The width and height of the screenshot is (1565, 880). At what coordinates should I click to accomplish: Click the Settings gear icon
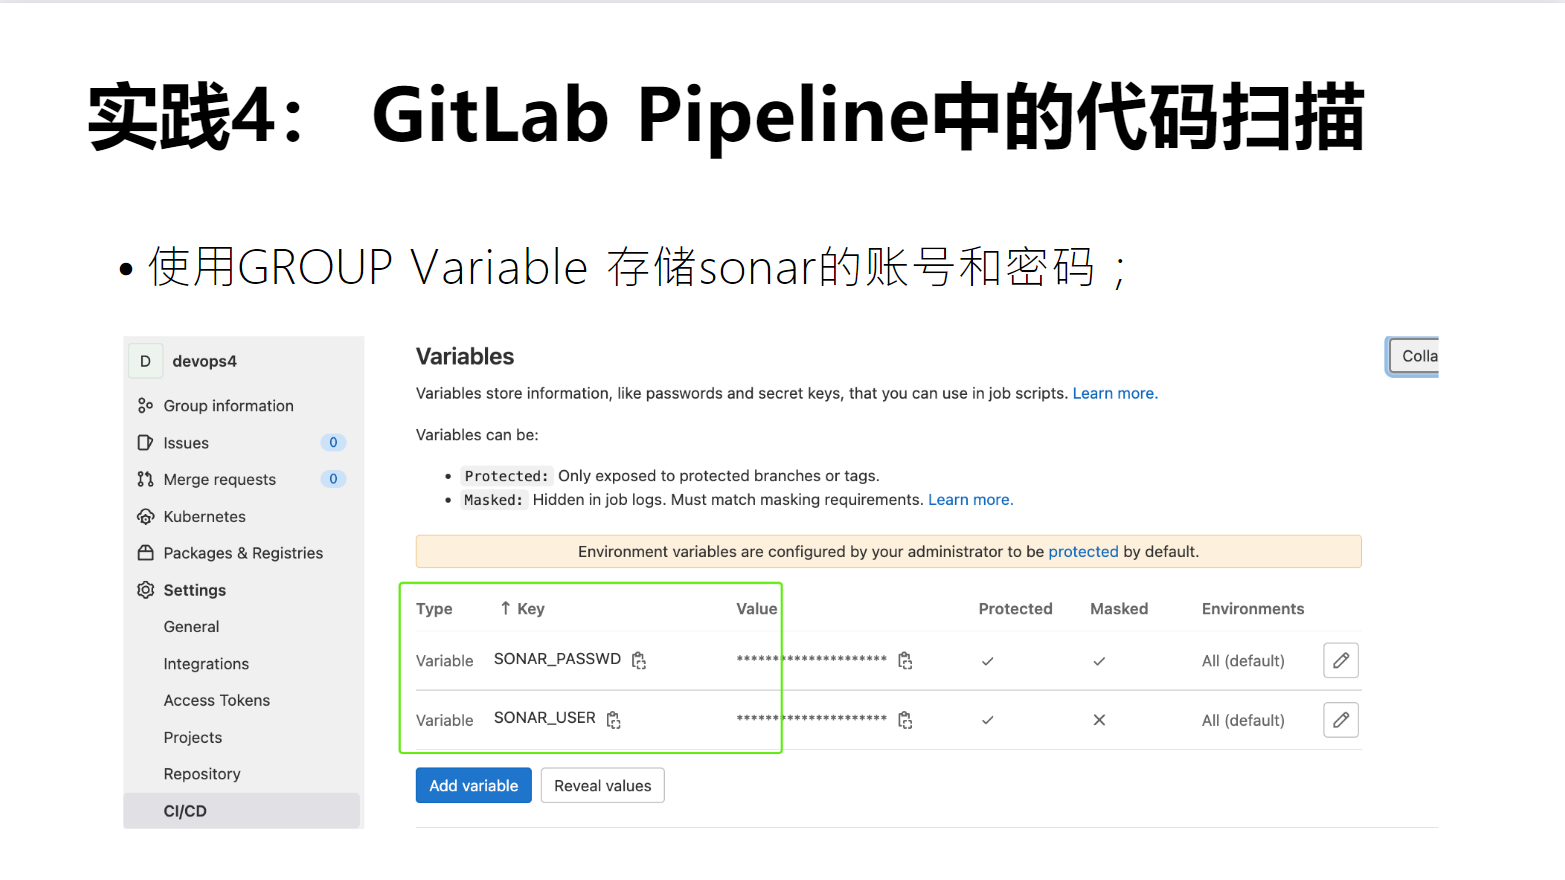[145, 590]
